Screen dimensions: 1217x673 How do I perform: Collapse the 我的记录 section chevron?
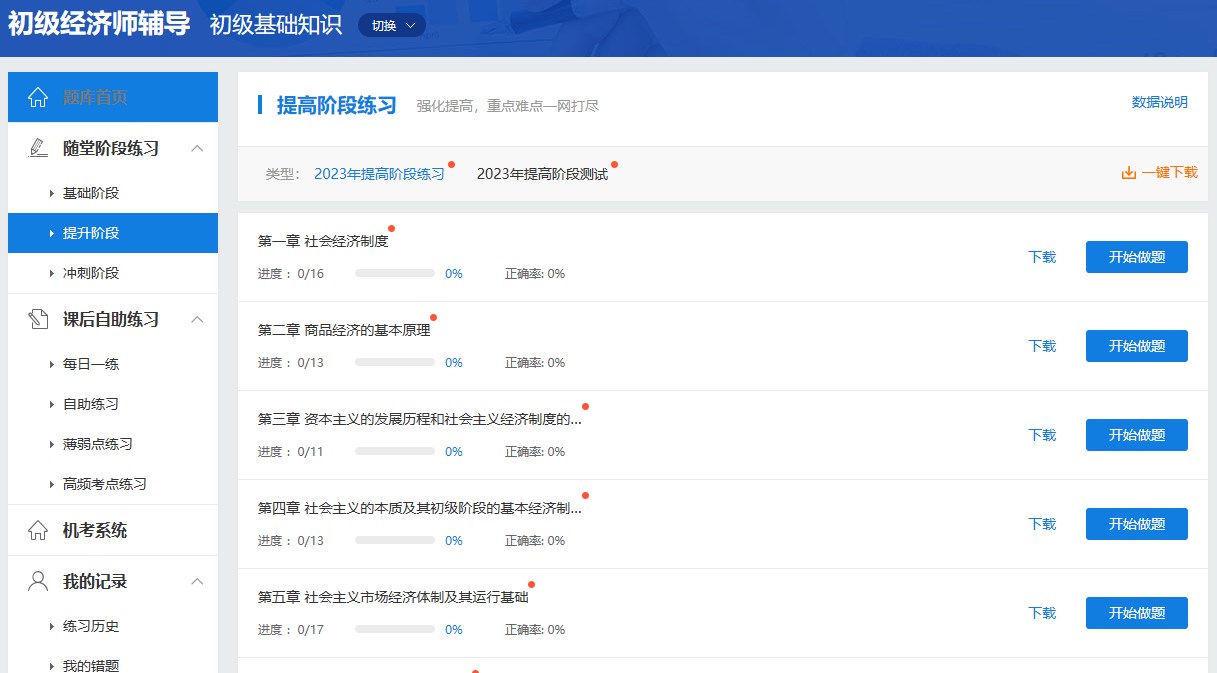point(197,581)
